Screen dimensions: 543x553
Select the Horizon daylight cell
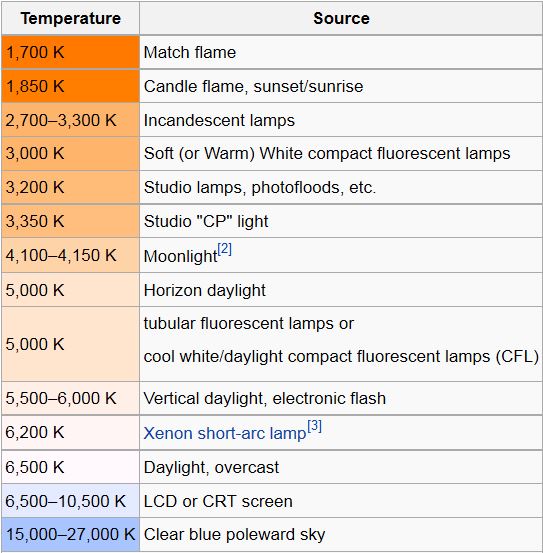coord(341,290)
